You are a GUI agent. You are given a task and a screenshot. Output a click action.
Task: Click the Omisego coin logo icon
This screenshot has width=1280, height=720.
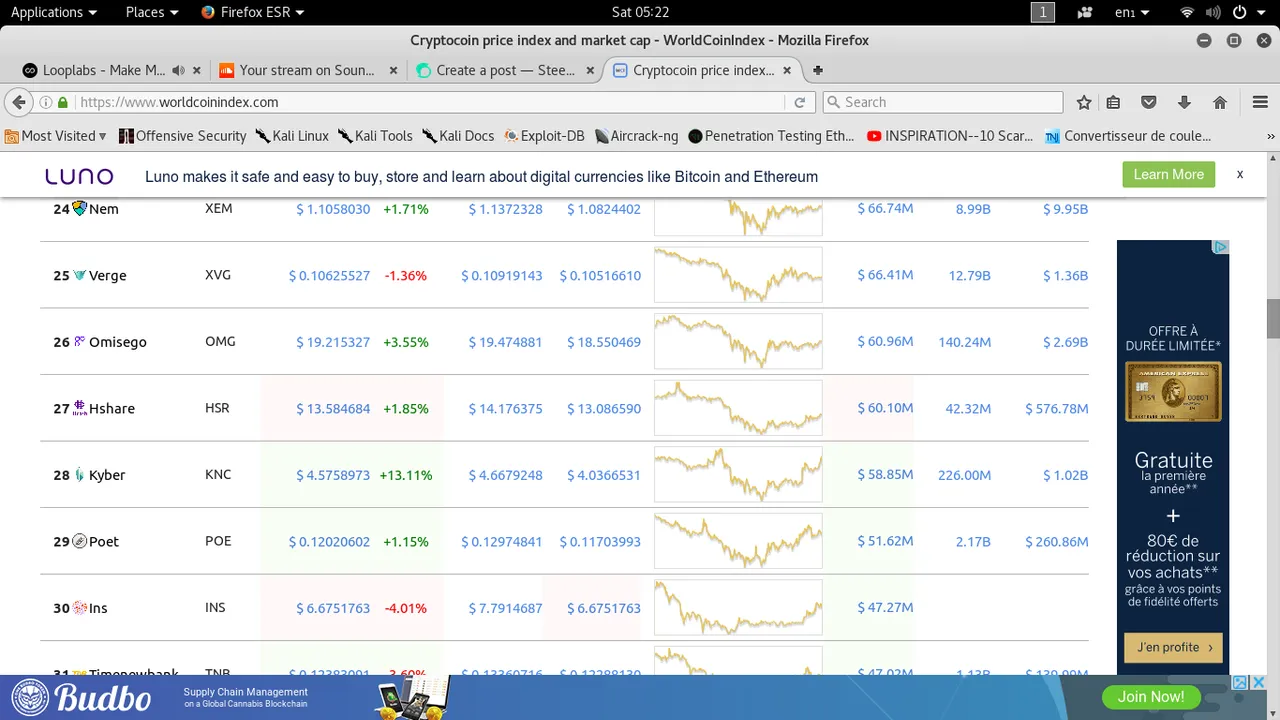[x=80, y=341]
